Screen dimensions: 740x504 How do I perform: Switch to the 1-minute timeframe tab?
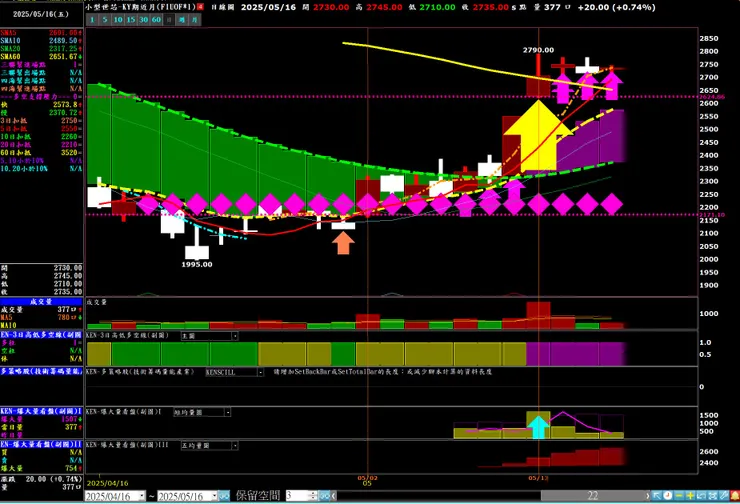92,20
